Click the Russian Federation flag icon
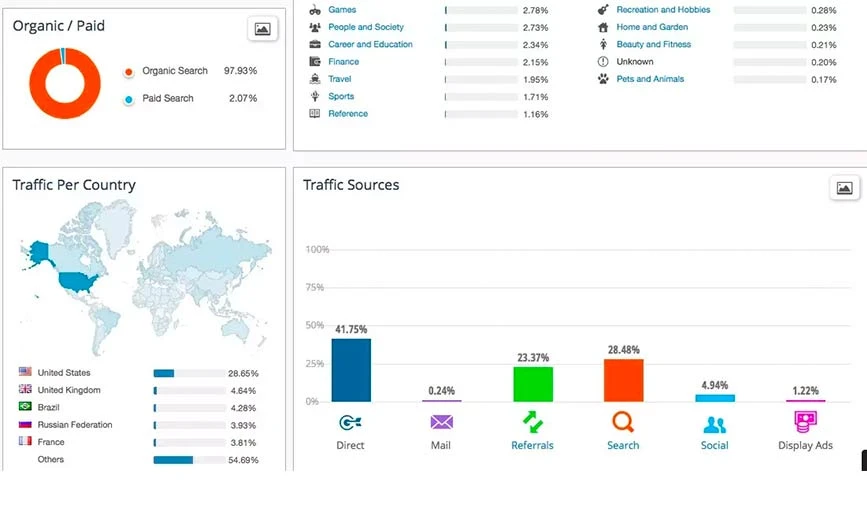This screenshot has height=513, width=867. tap(25, 424)
